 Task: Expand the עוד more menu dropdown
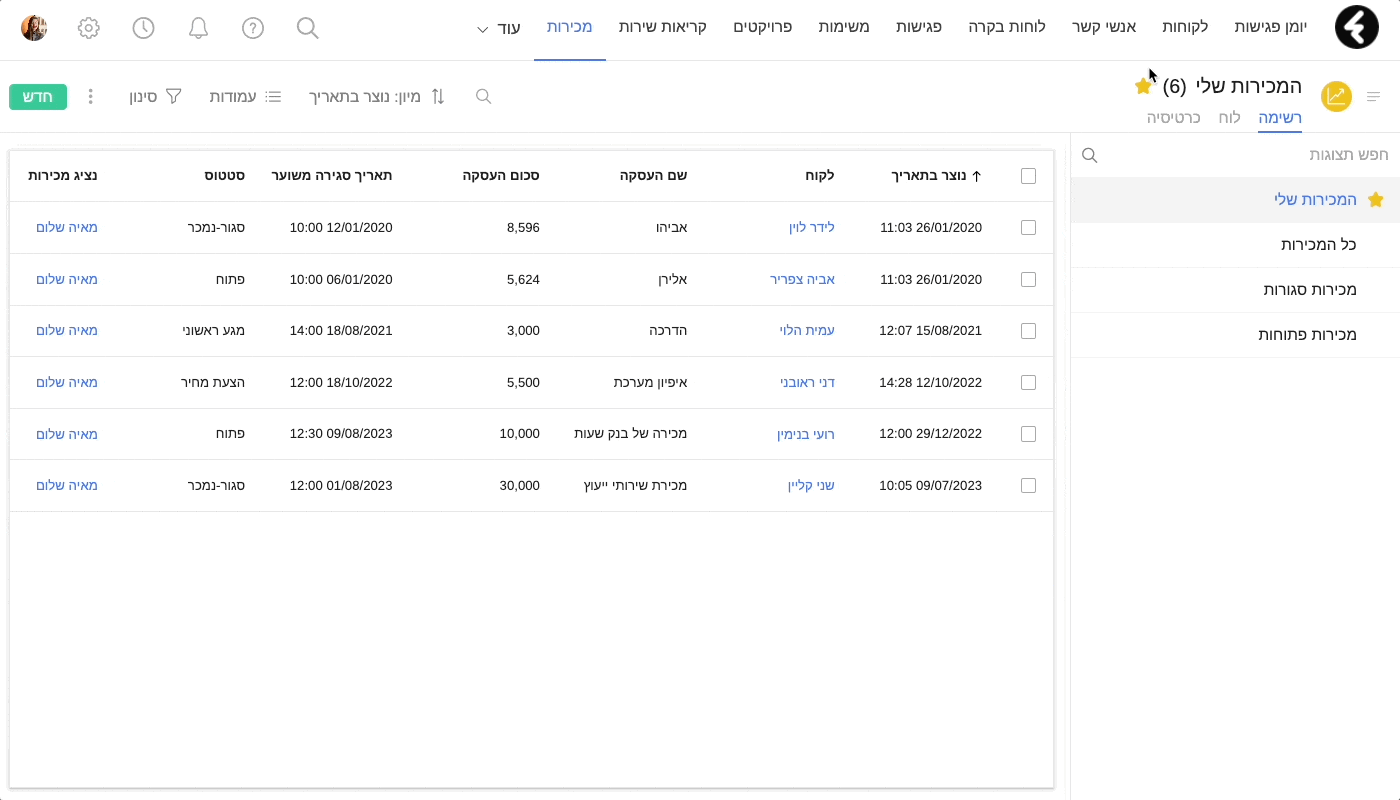pos(498,28)
